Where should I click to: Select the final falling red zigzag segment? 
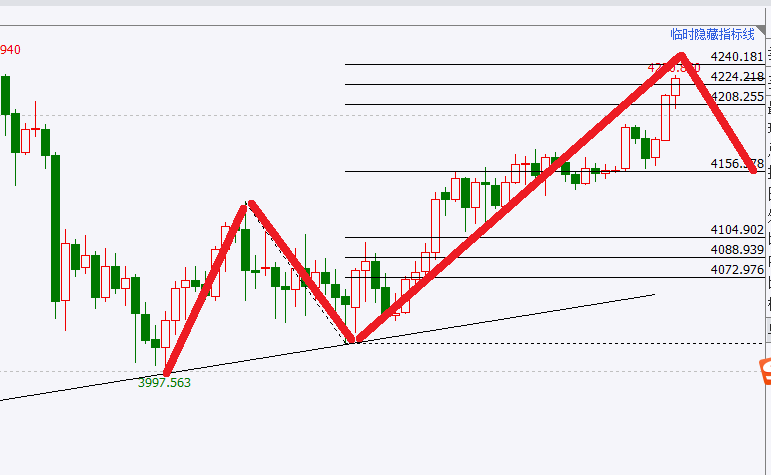coord(718,113)
